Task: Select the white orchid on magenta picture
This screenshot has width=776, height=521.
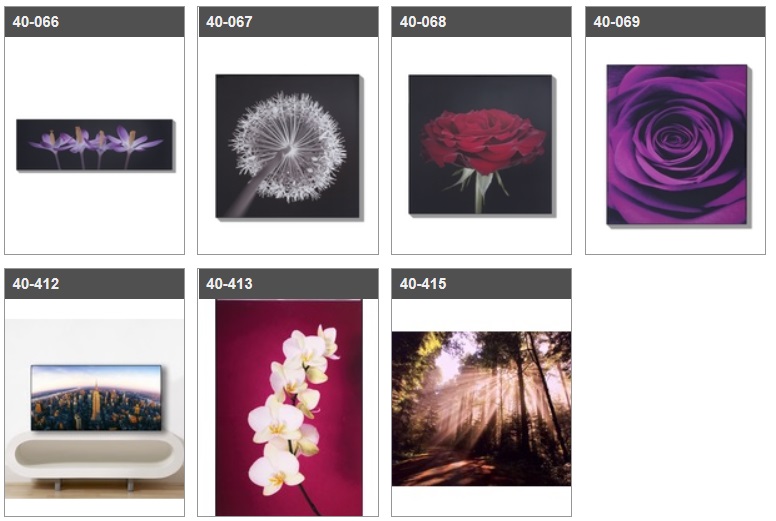Action: [289, 408]
